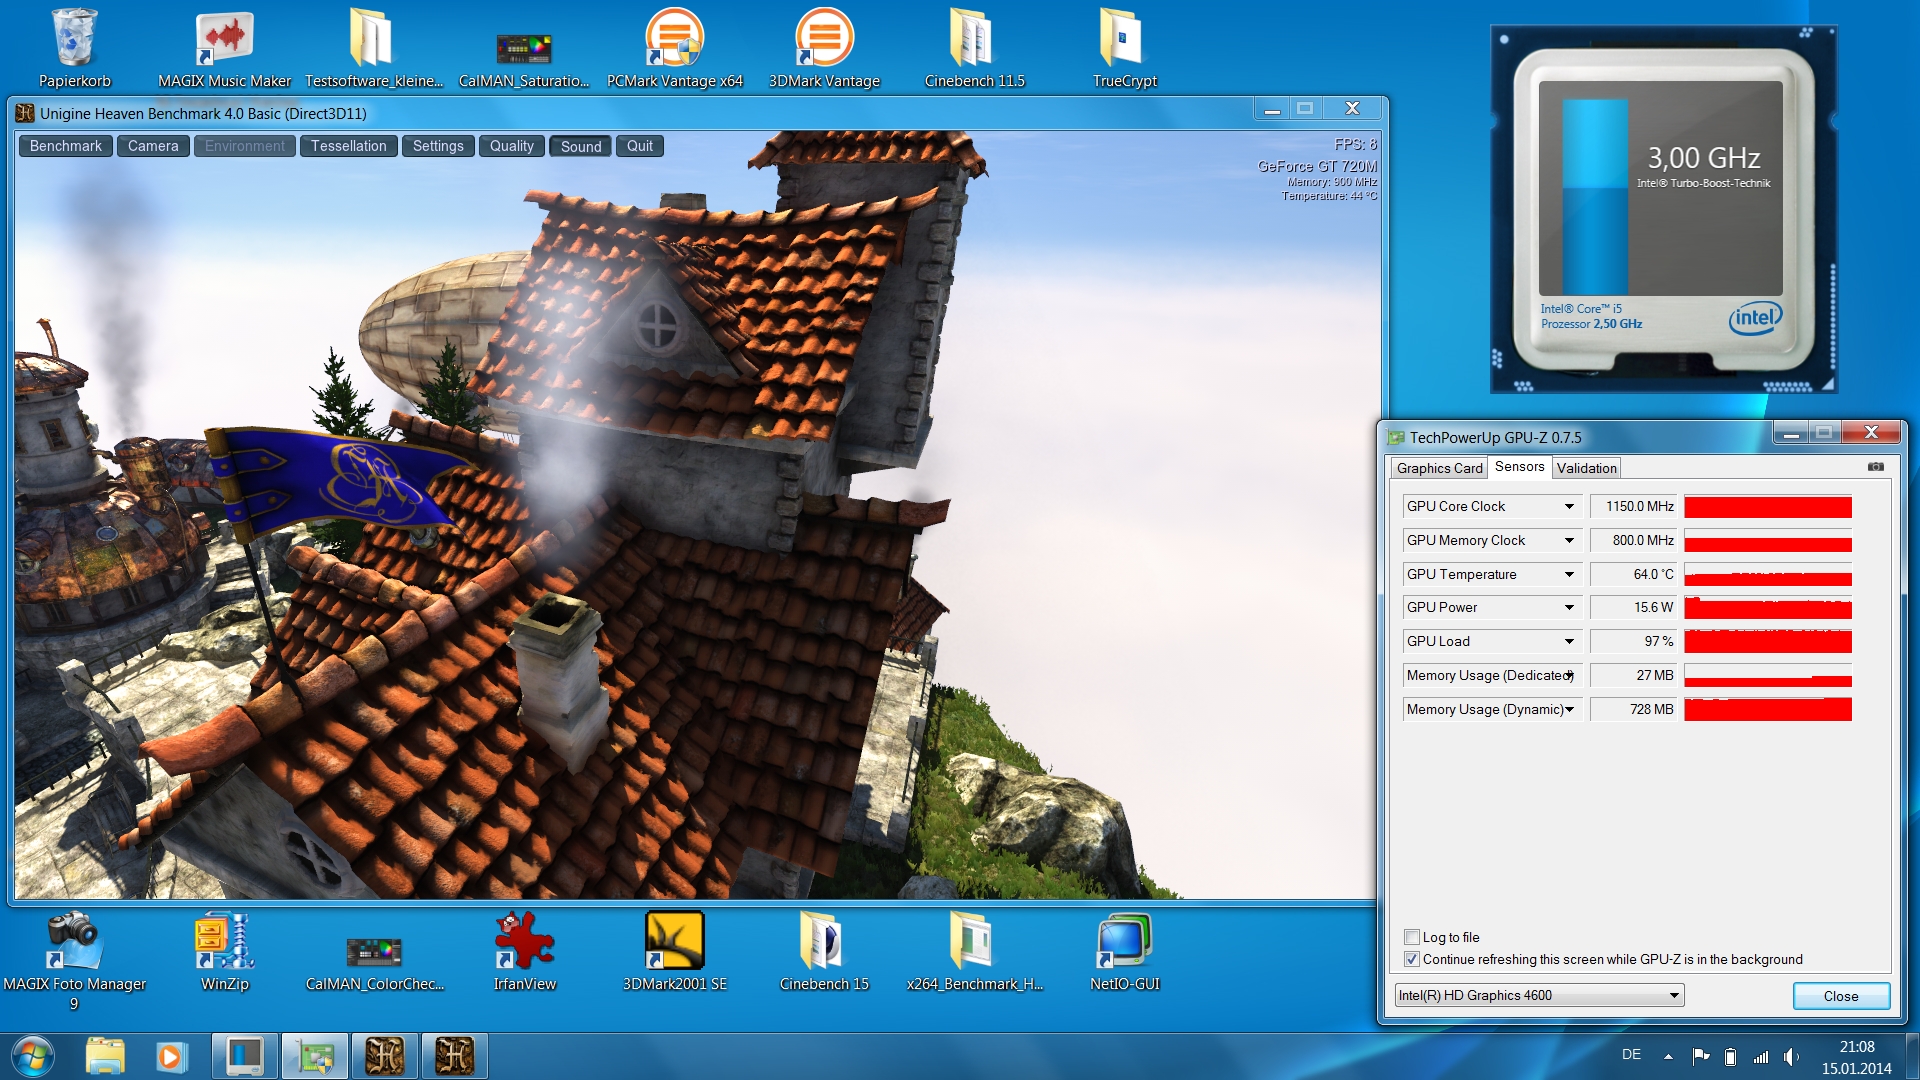Toggle Sound button in Heaven Benchmark

580,146
